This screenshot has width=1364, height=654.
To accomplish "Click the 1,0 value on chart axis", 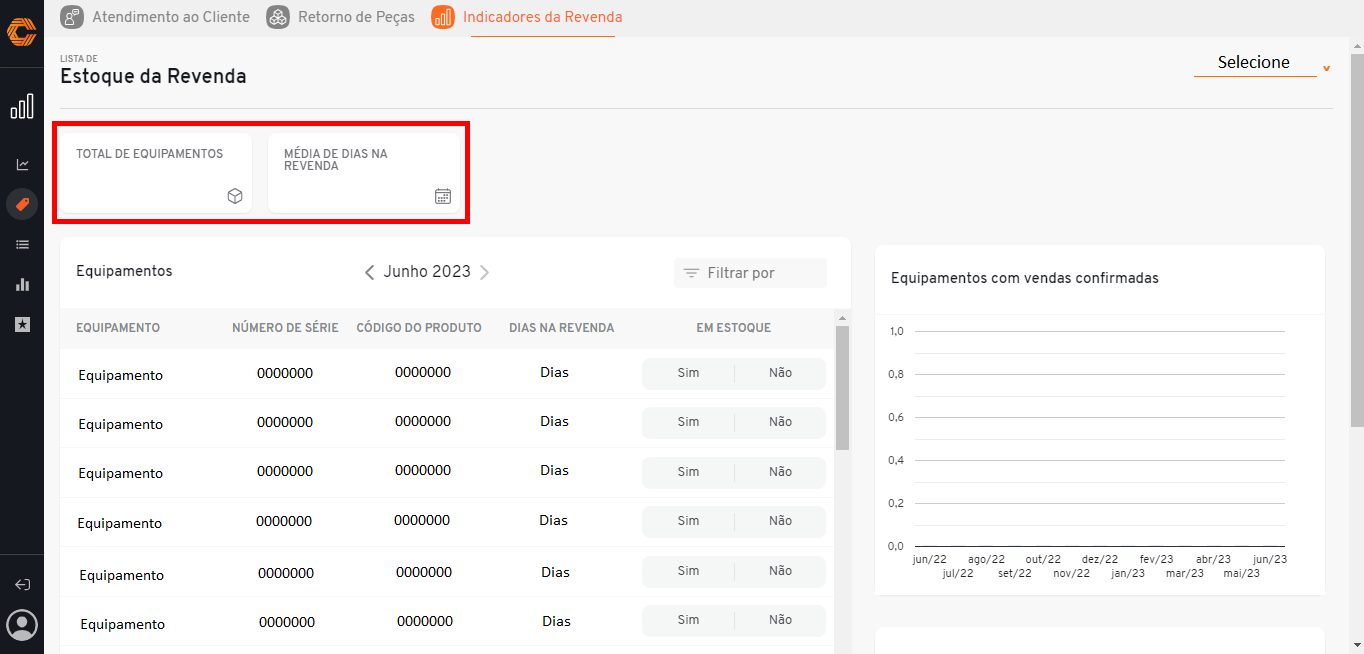I will tap(896, 331).
